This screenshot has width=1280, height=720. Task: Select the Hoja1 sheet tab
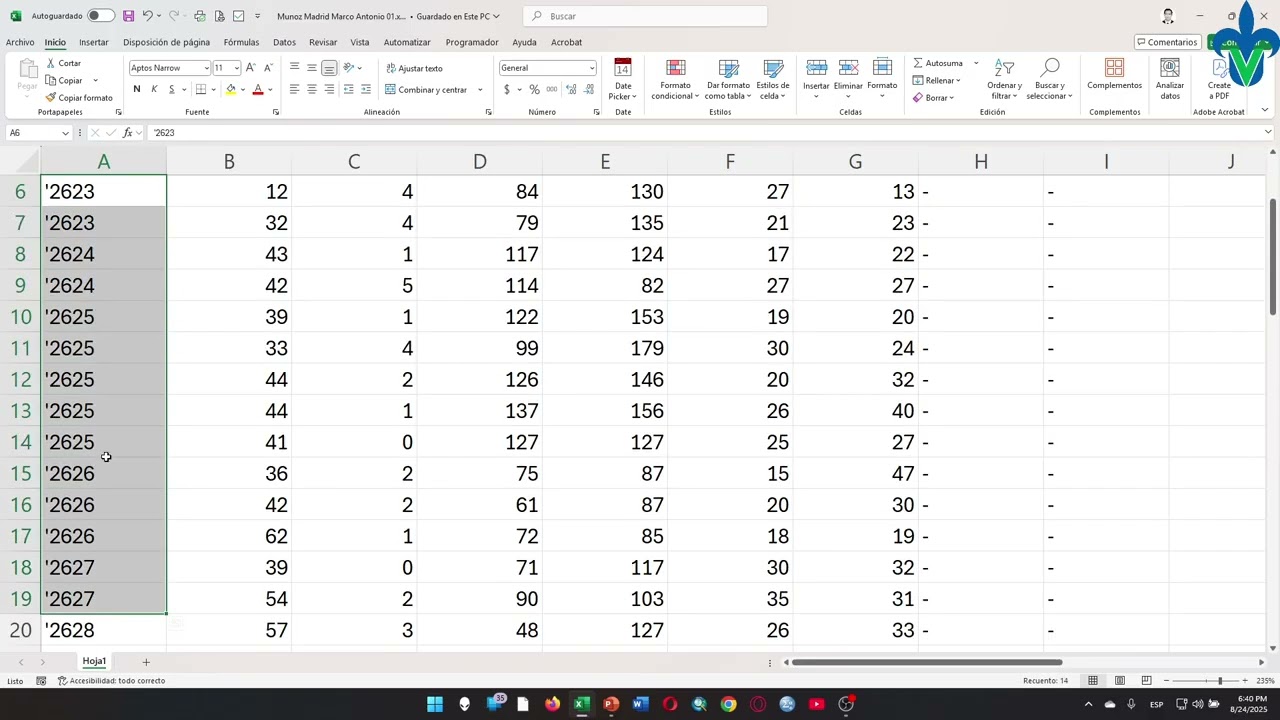pyautogui.click(x=94, y=661)
